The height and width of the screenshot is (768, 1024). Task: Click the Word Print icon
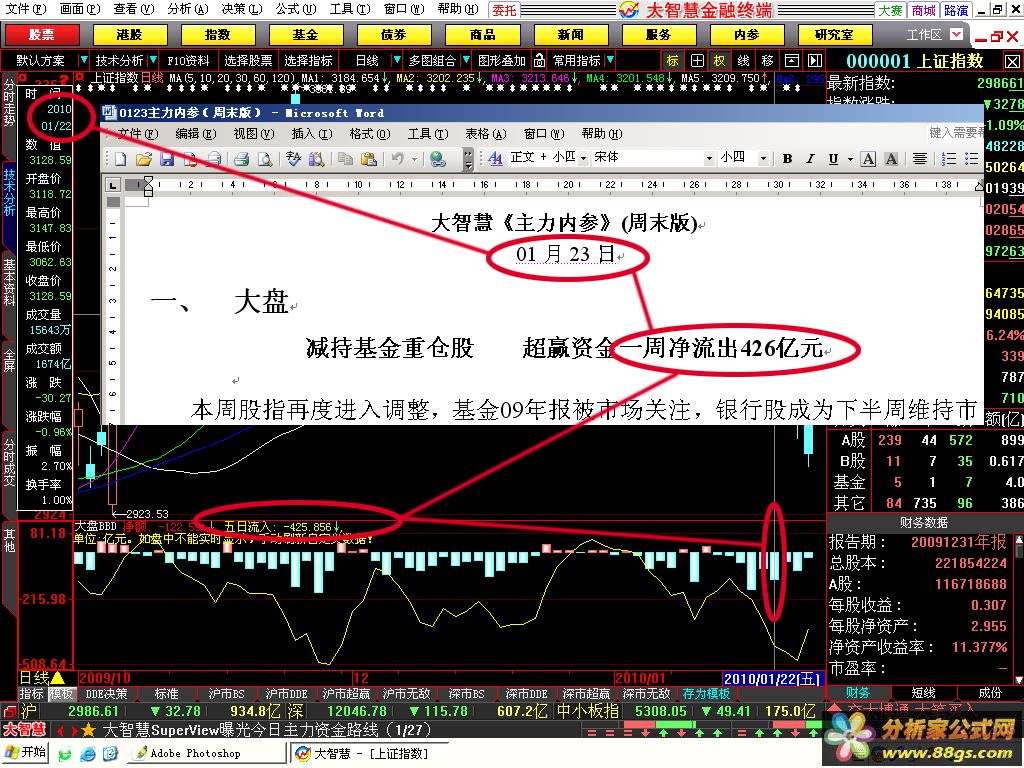[241, 159]
